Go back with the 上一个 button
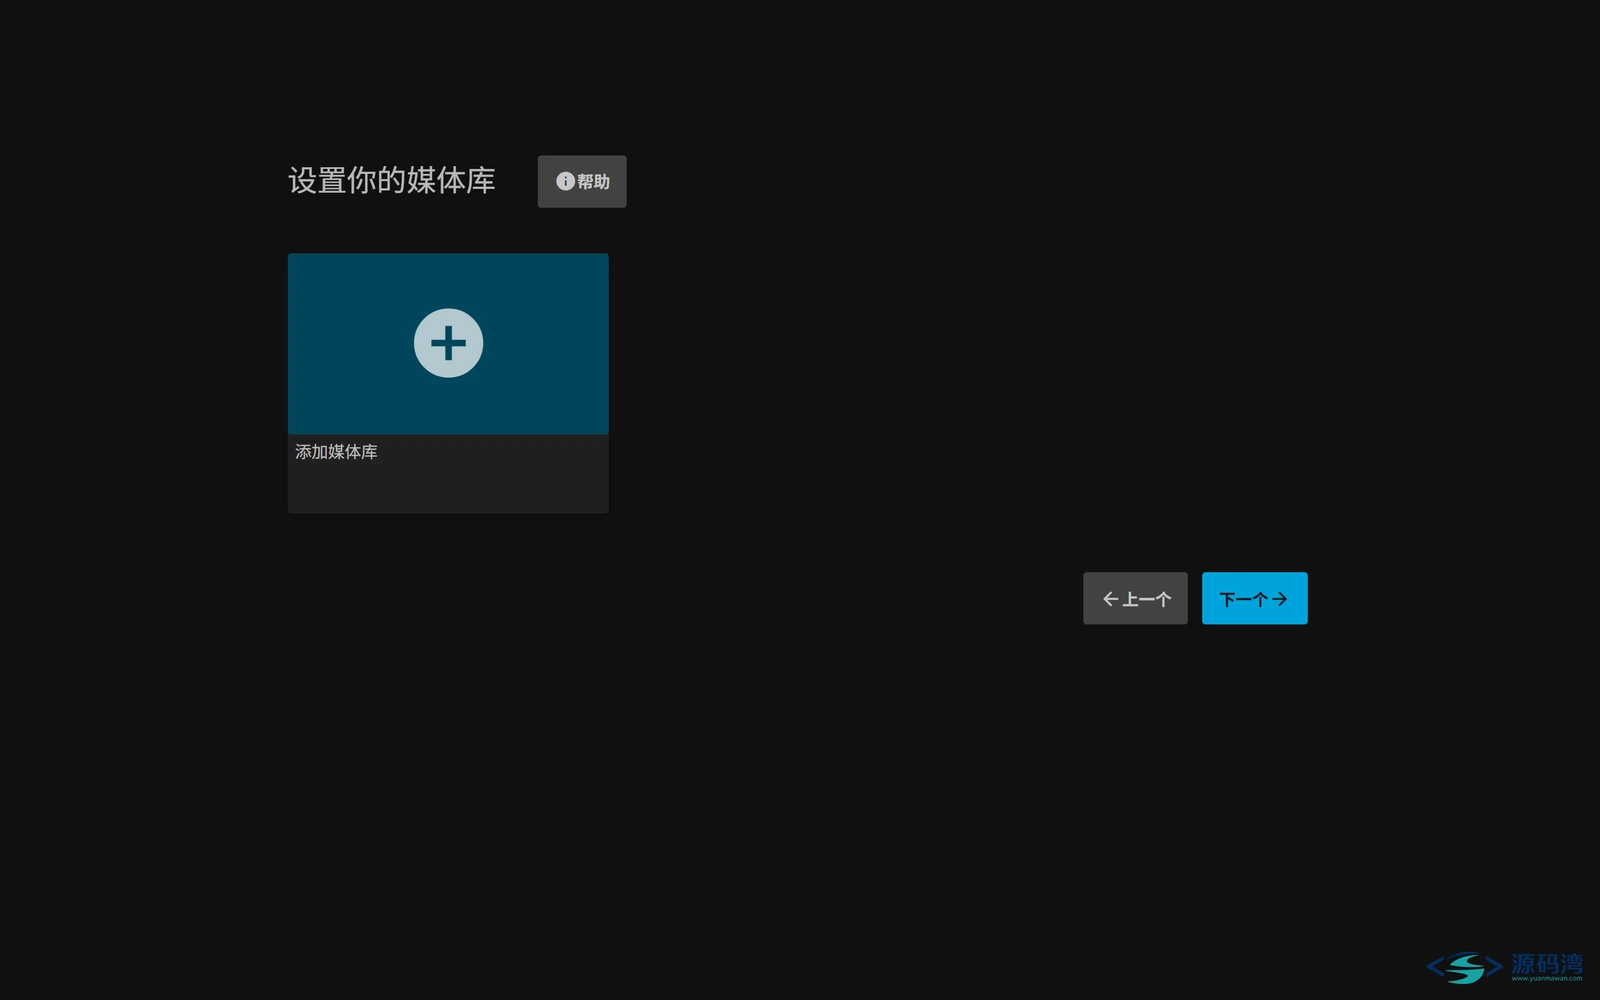 tap(1135, 598)
